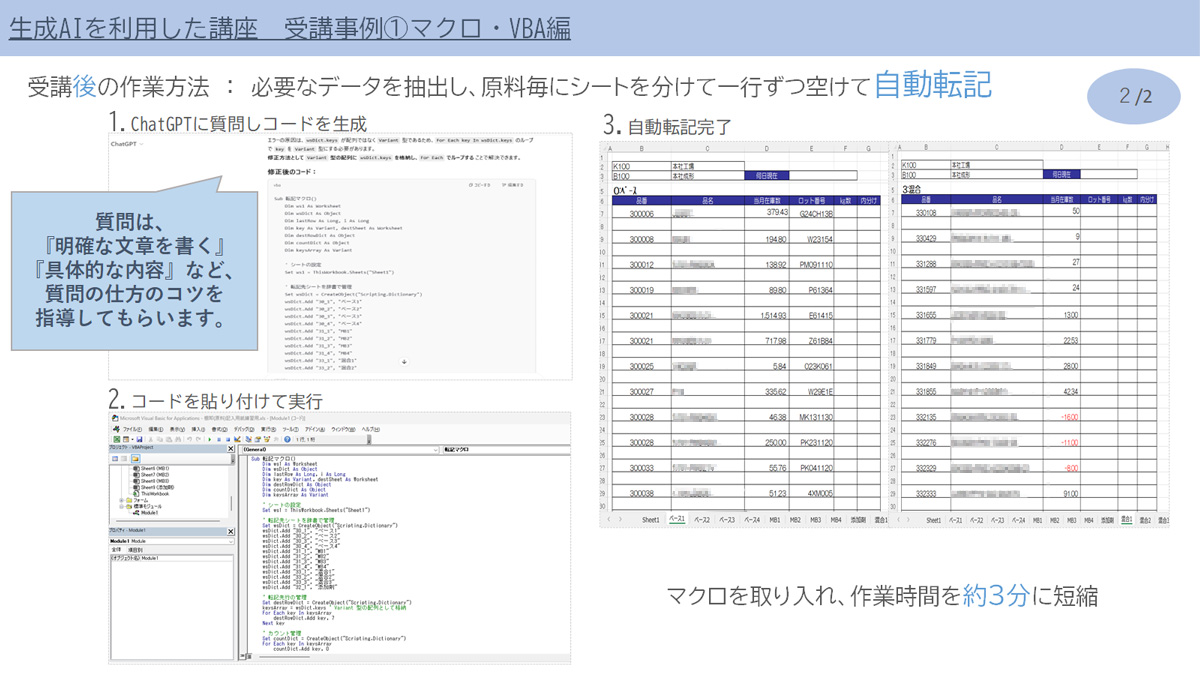Close the Project - VBAProject pane

232,449
